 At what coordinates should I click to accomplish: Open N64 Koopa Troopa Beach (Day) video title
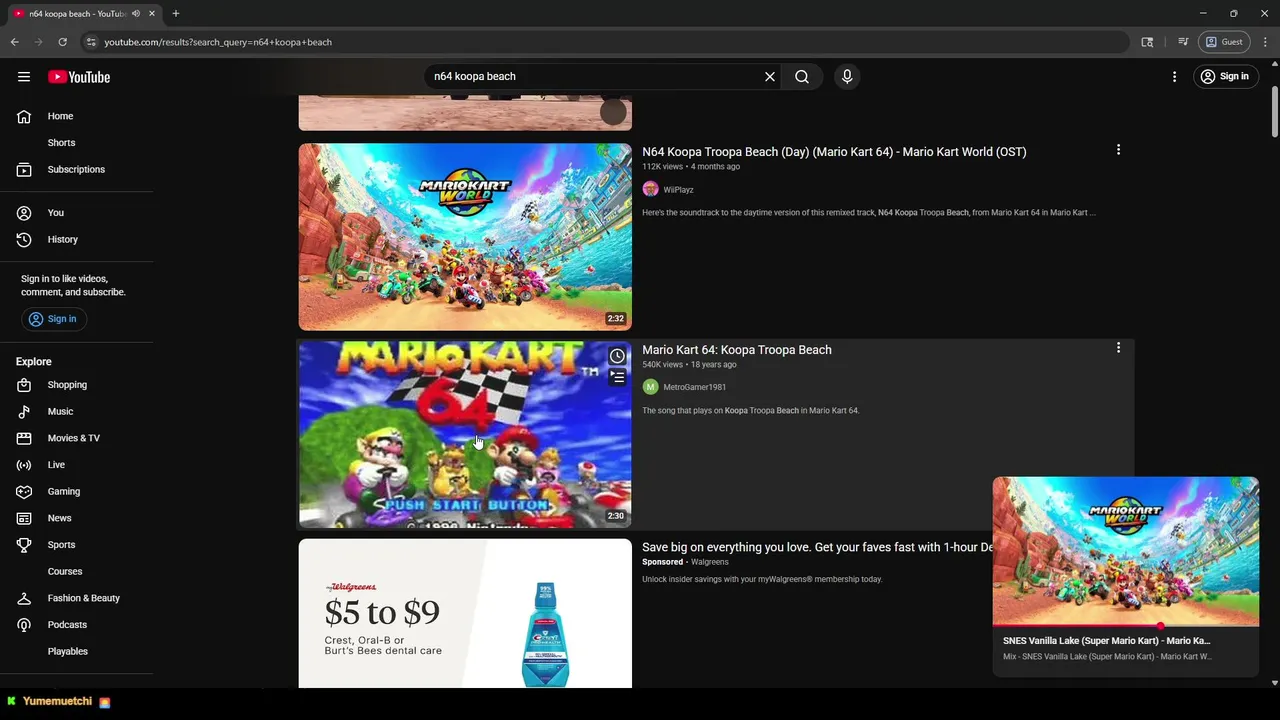click(834, 152)
